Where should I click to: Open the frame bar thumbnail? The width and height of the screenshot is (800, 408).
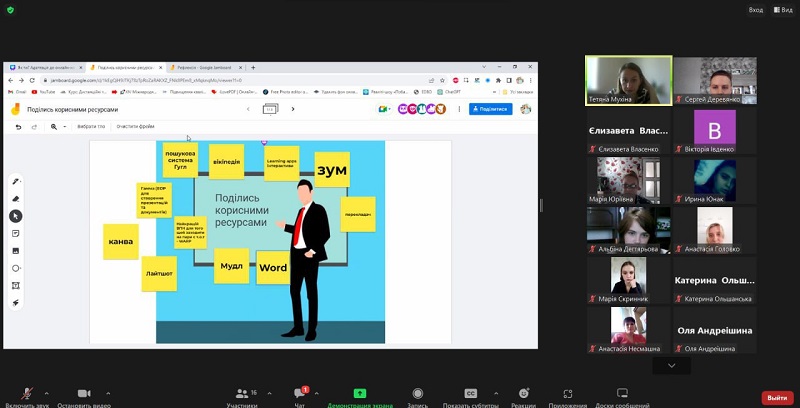[270, 109]
